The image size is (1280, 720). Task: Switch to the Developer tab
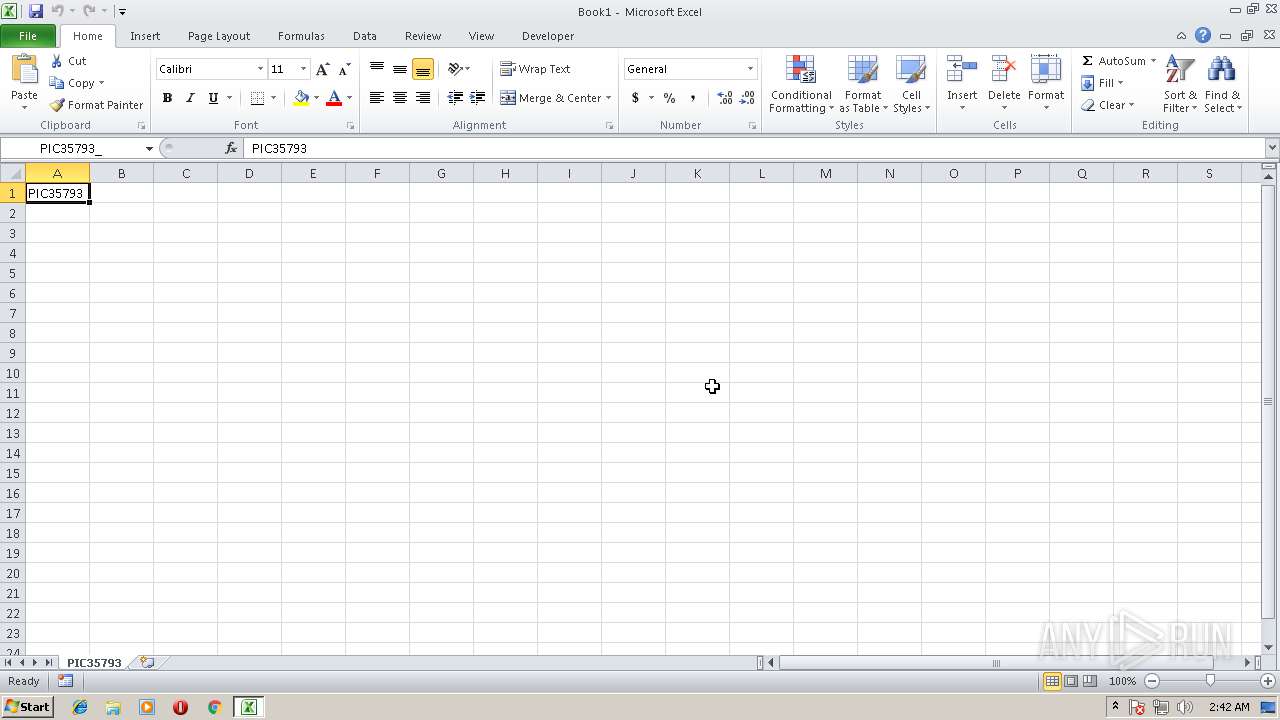pos(548,36)
